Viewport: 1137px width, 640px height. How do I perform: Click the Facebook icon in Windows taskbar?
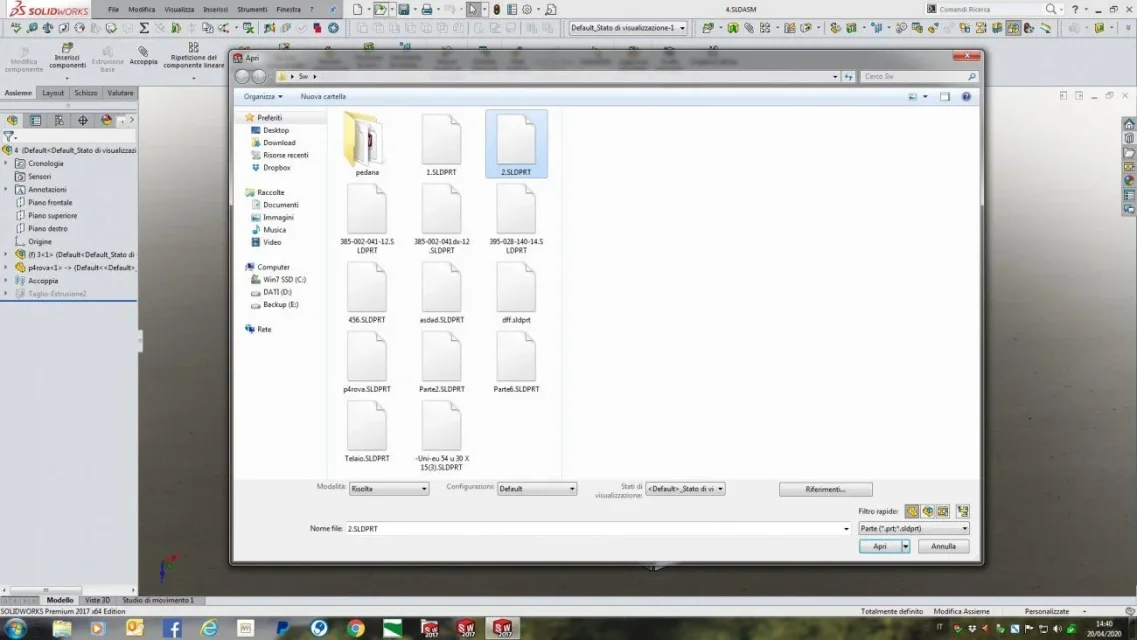pyautogui.click(x=172, y=628)
